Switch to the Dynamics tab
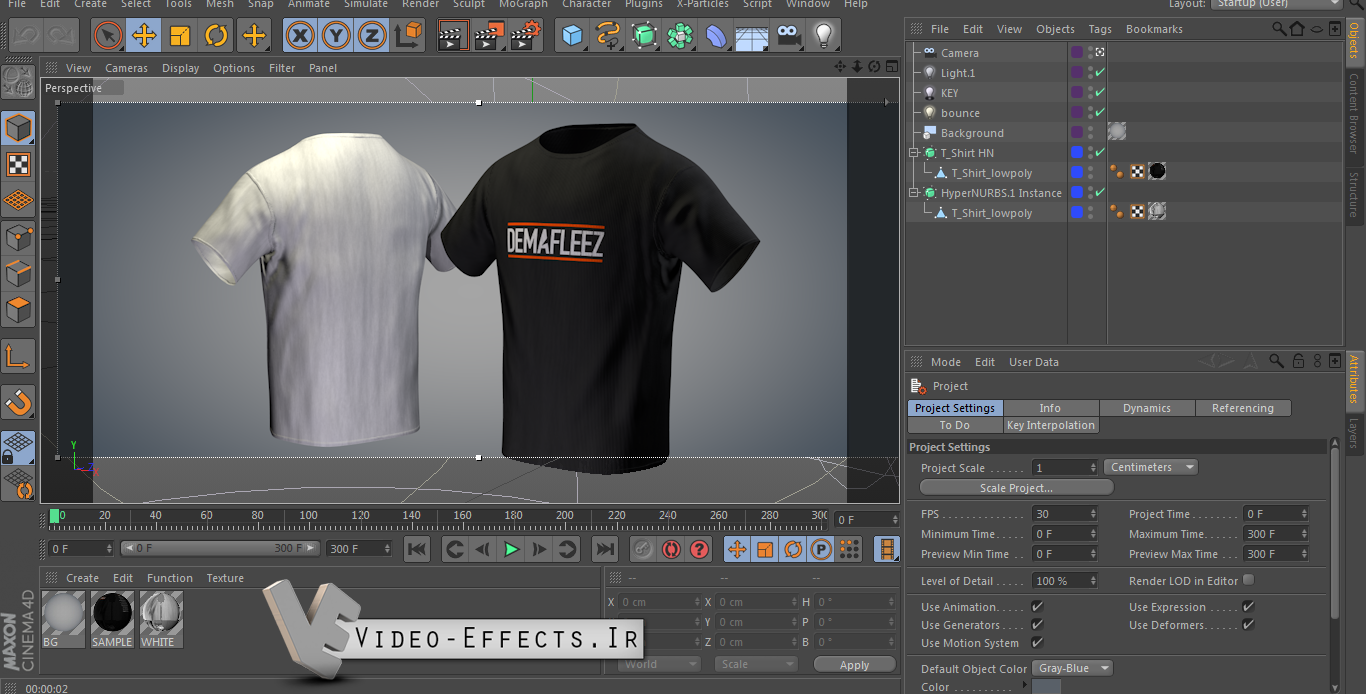 (x=1147, y=408)
